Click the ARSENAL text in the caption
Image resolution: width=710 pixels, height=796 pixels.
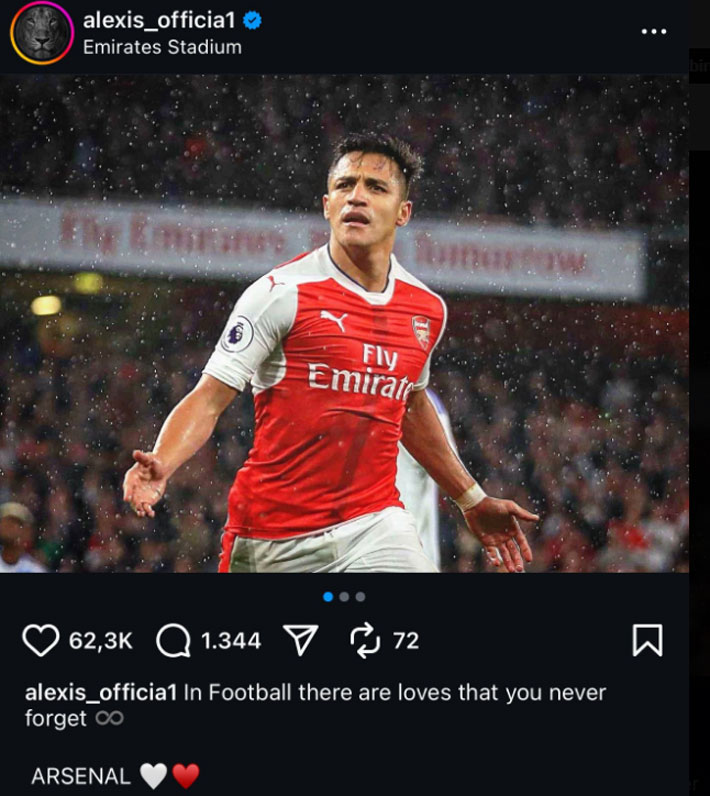click(x=81, y=776)
